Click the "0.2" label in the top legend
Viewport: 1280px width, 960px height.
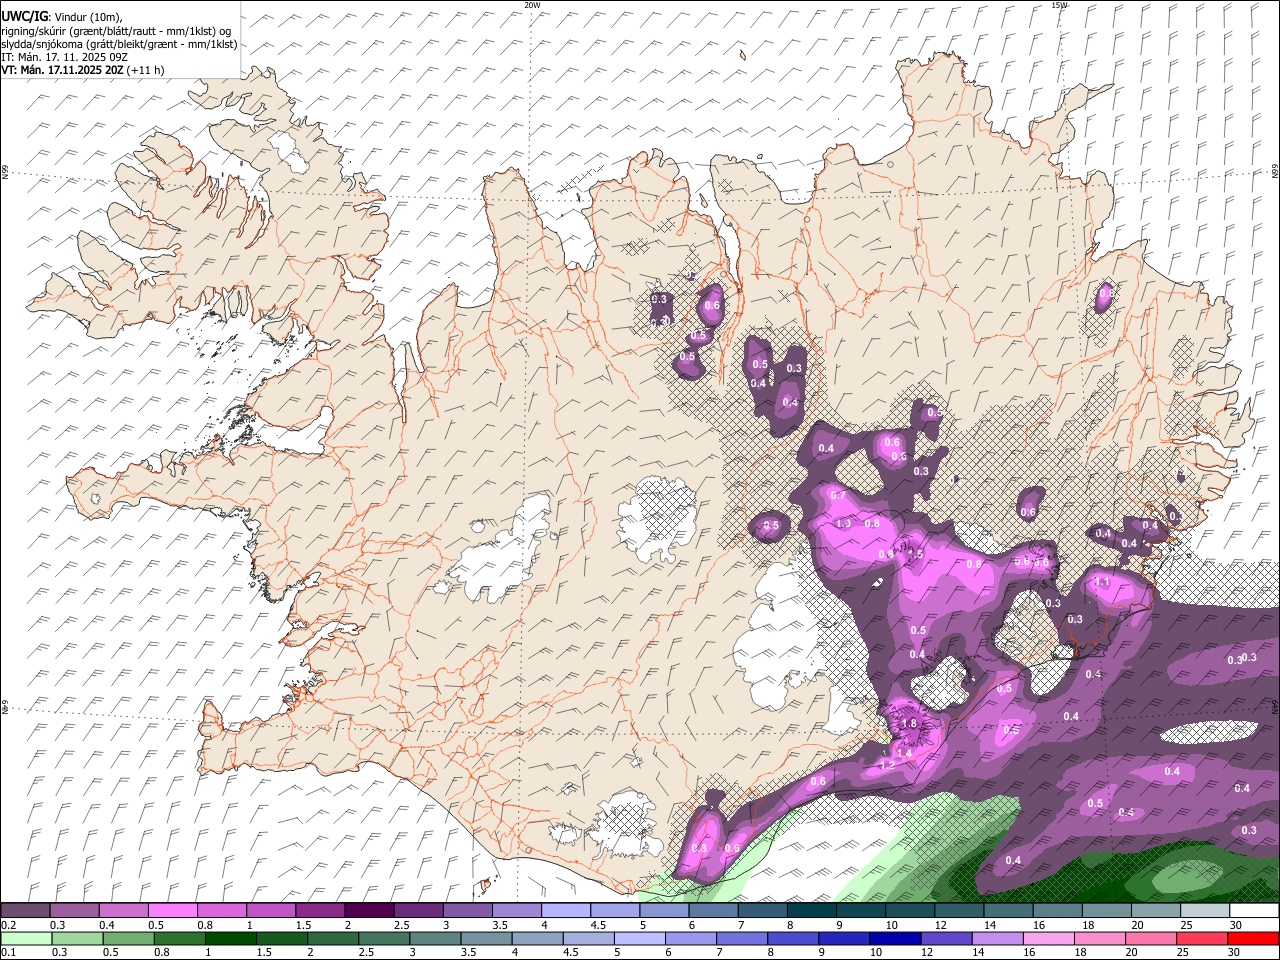[x=11, y=925]
